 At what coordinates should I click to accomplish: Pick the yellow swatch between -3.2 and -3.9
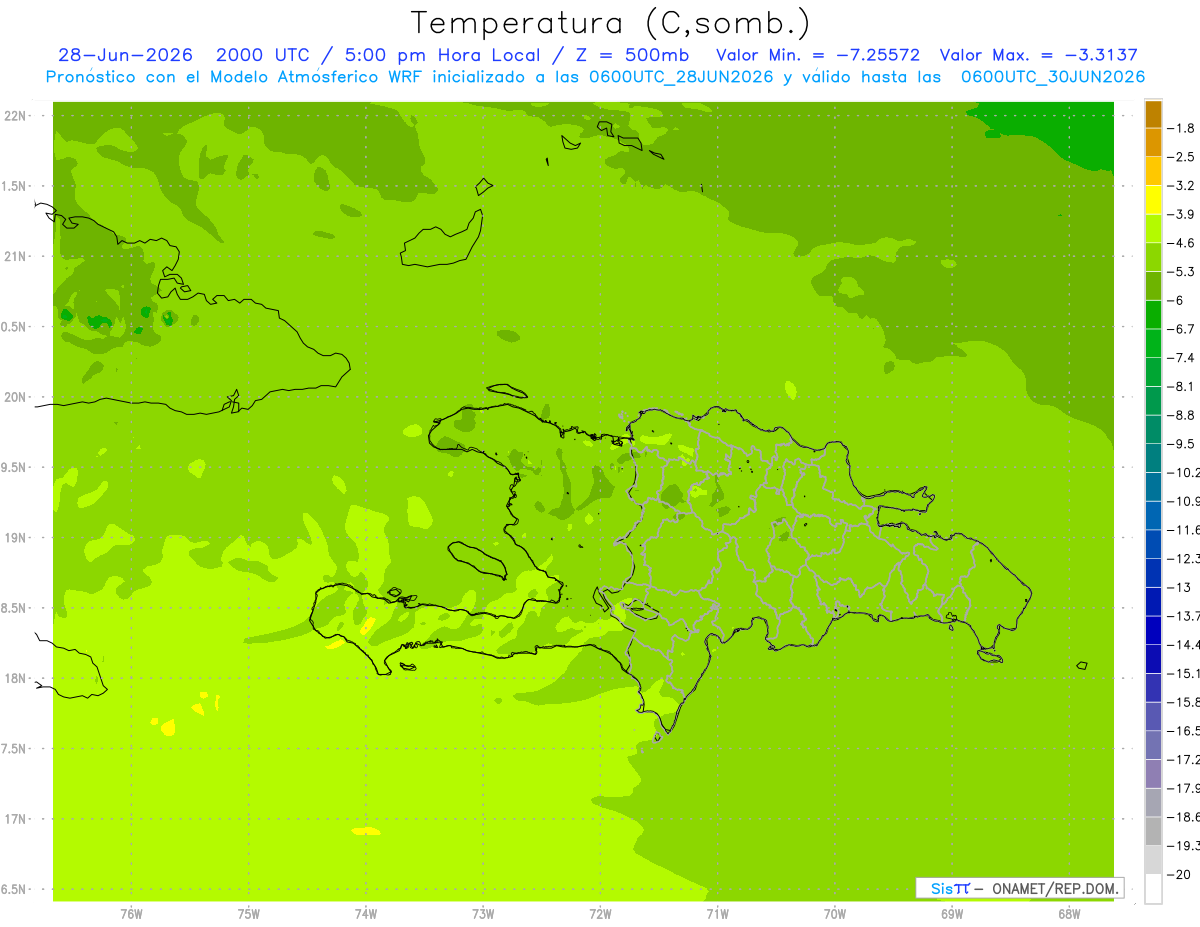(x=1153, y=200)
